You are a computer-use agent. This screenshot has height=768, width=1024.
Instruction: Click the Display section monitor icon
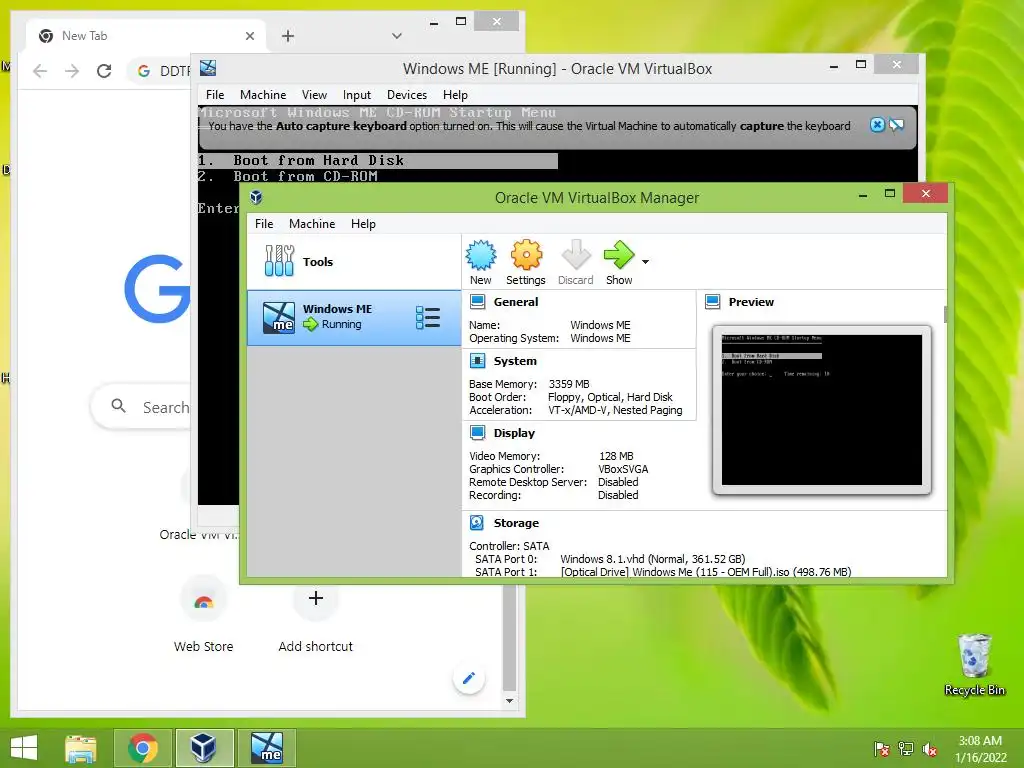tap(478, 433)
